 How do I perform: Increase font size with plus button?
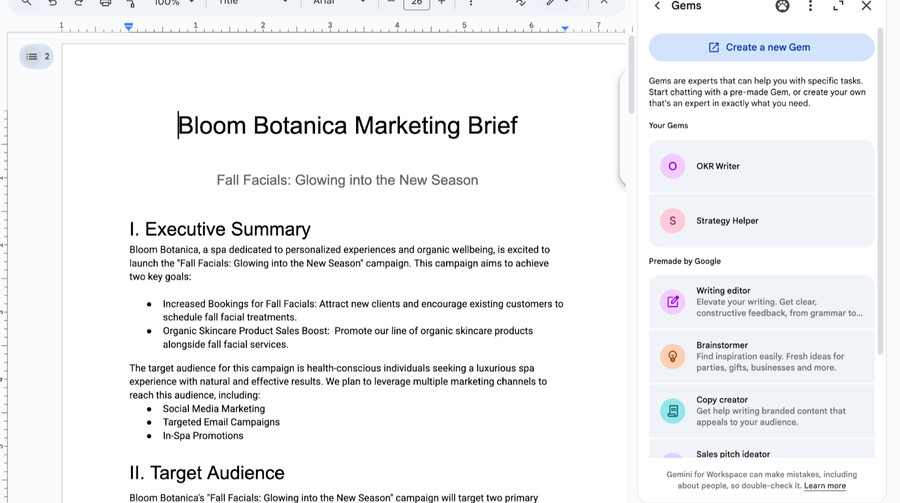click(442, 3)
